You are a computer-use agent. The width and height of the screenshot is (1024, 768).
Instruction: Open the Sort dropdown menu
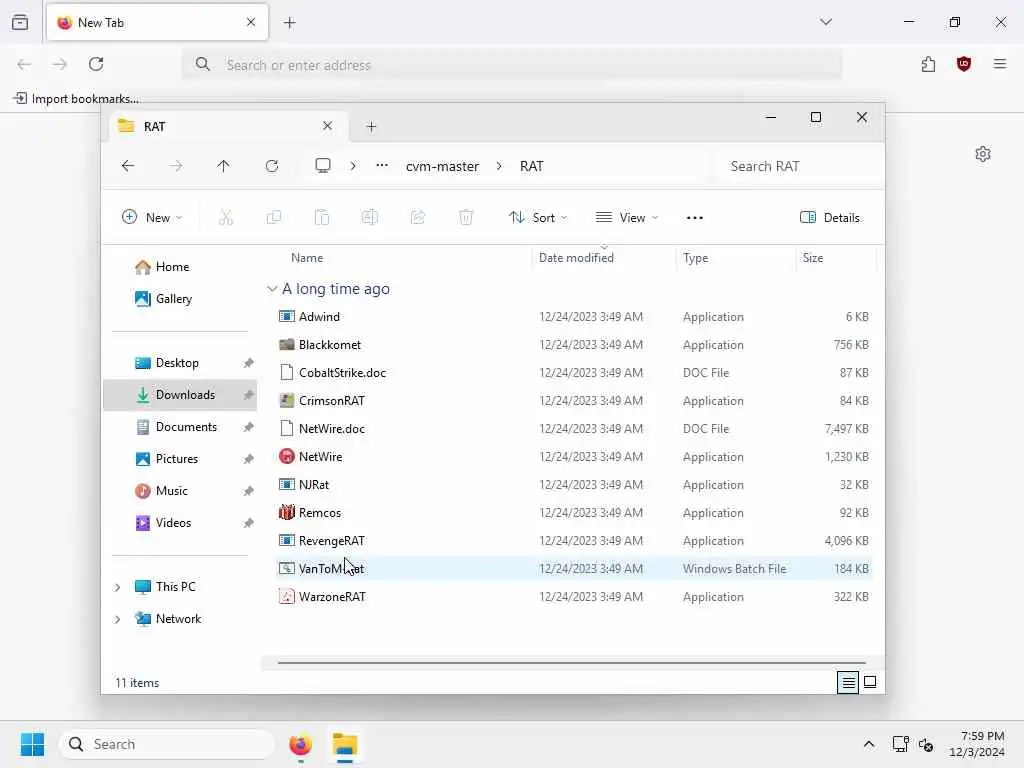(x=537, y=217)
